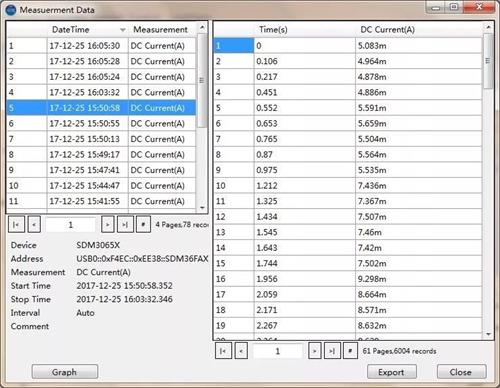The image size is (500, 388).
Task: Click the jump-to-page button beside 61 Pages
Action: pyautogui.click(x=350, y=351)
